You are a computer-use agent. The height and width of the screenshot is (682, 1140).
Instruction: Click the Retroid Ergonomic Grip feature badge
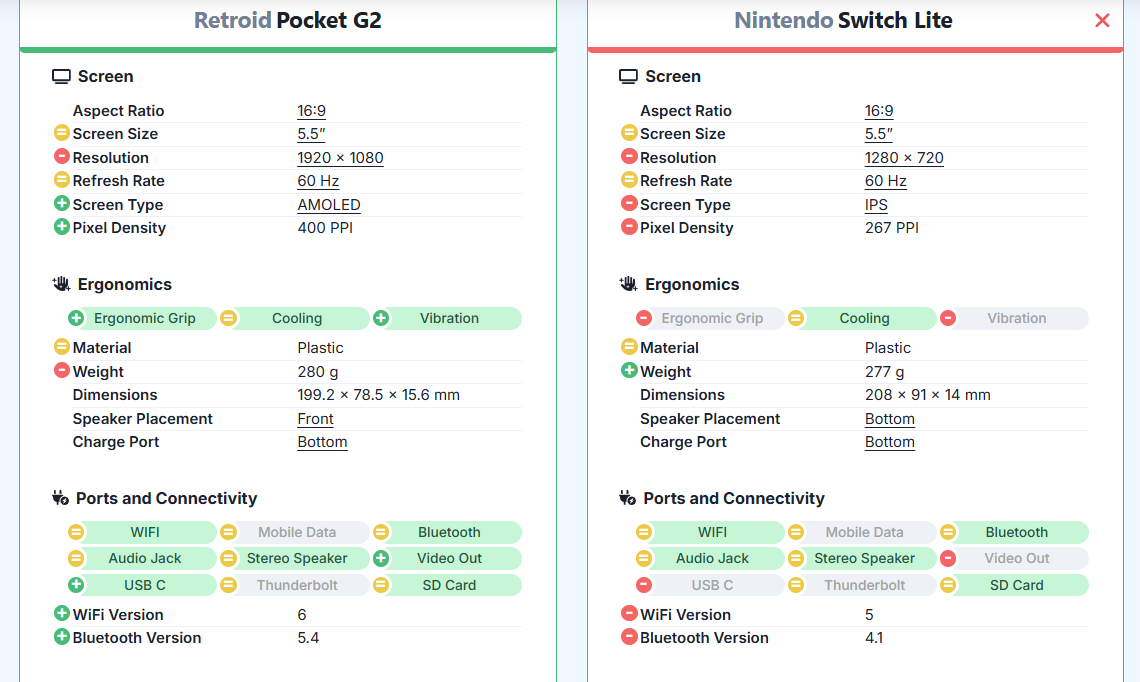pyautogui.click(x=142, y=318)
